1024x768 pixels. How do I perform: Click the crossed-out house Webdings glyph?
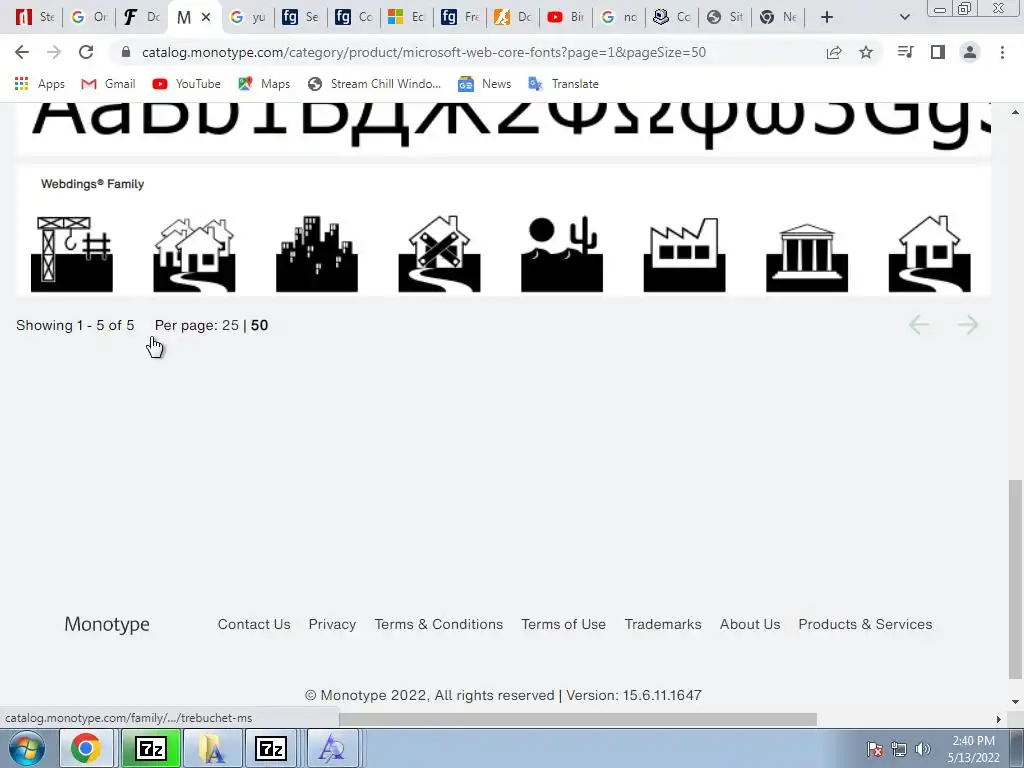click(440, 254)
